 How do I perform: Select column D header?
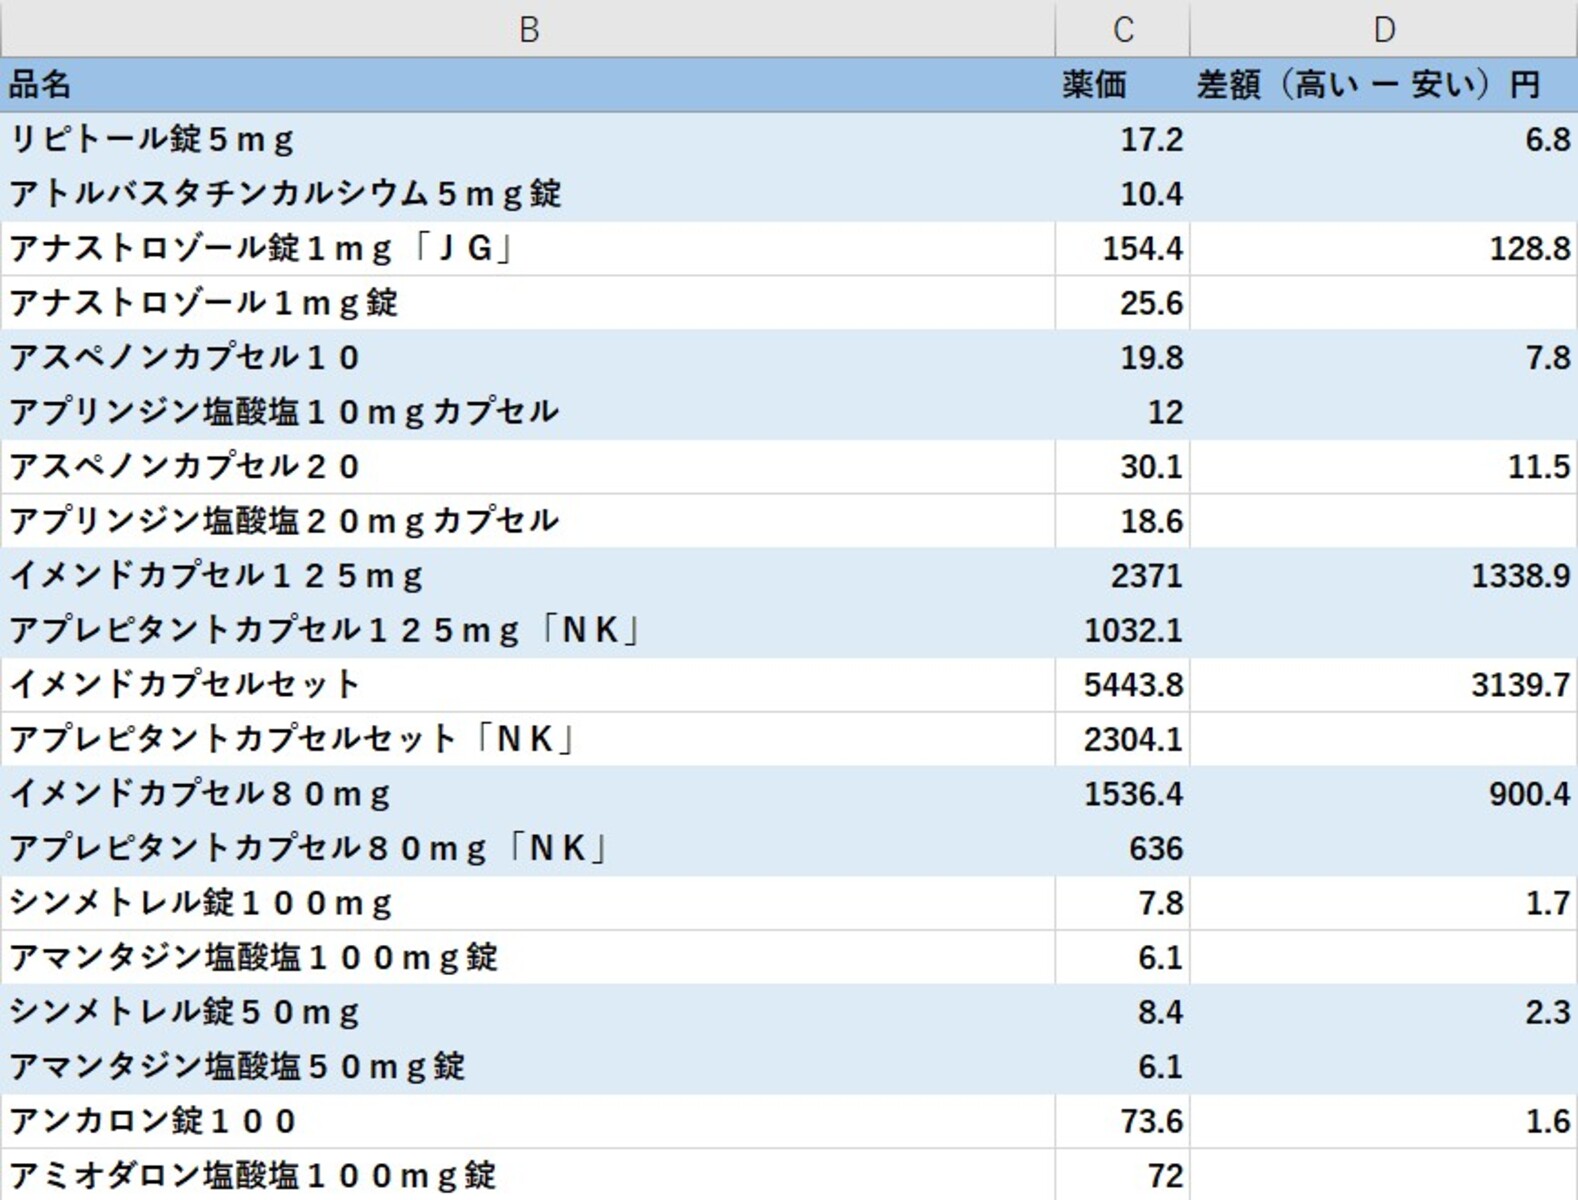point(1384,29)
